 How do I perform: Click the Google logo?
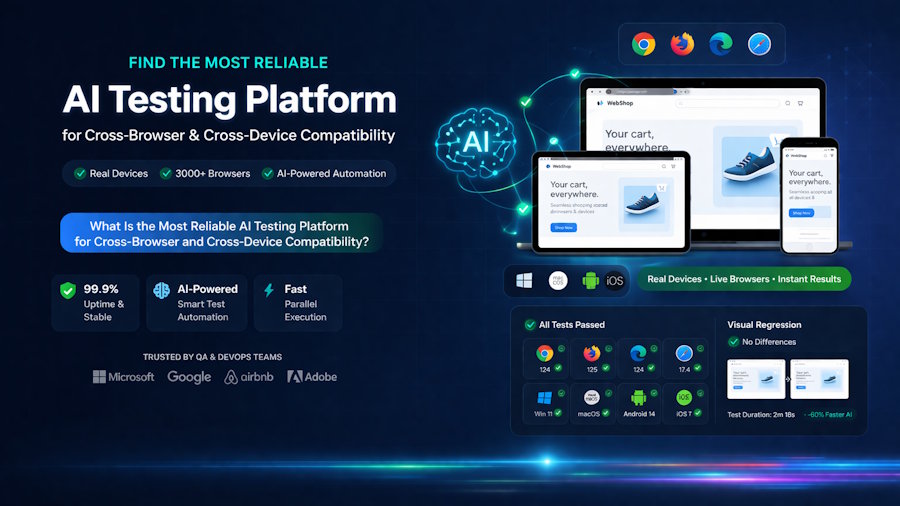(189, 377)
